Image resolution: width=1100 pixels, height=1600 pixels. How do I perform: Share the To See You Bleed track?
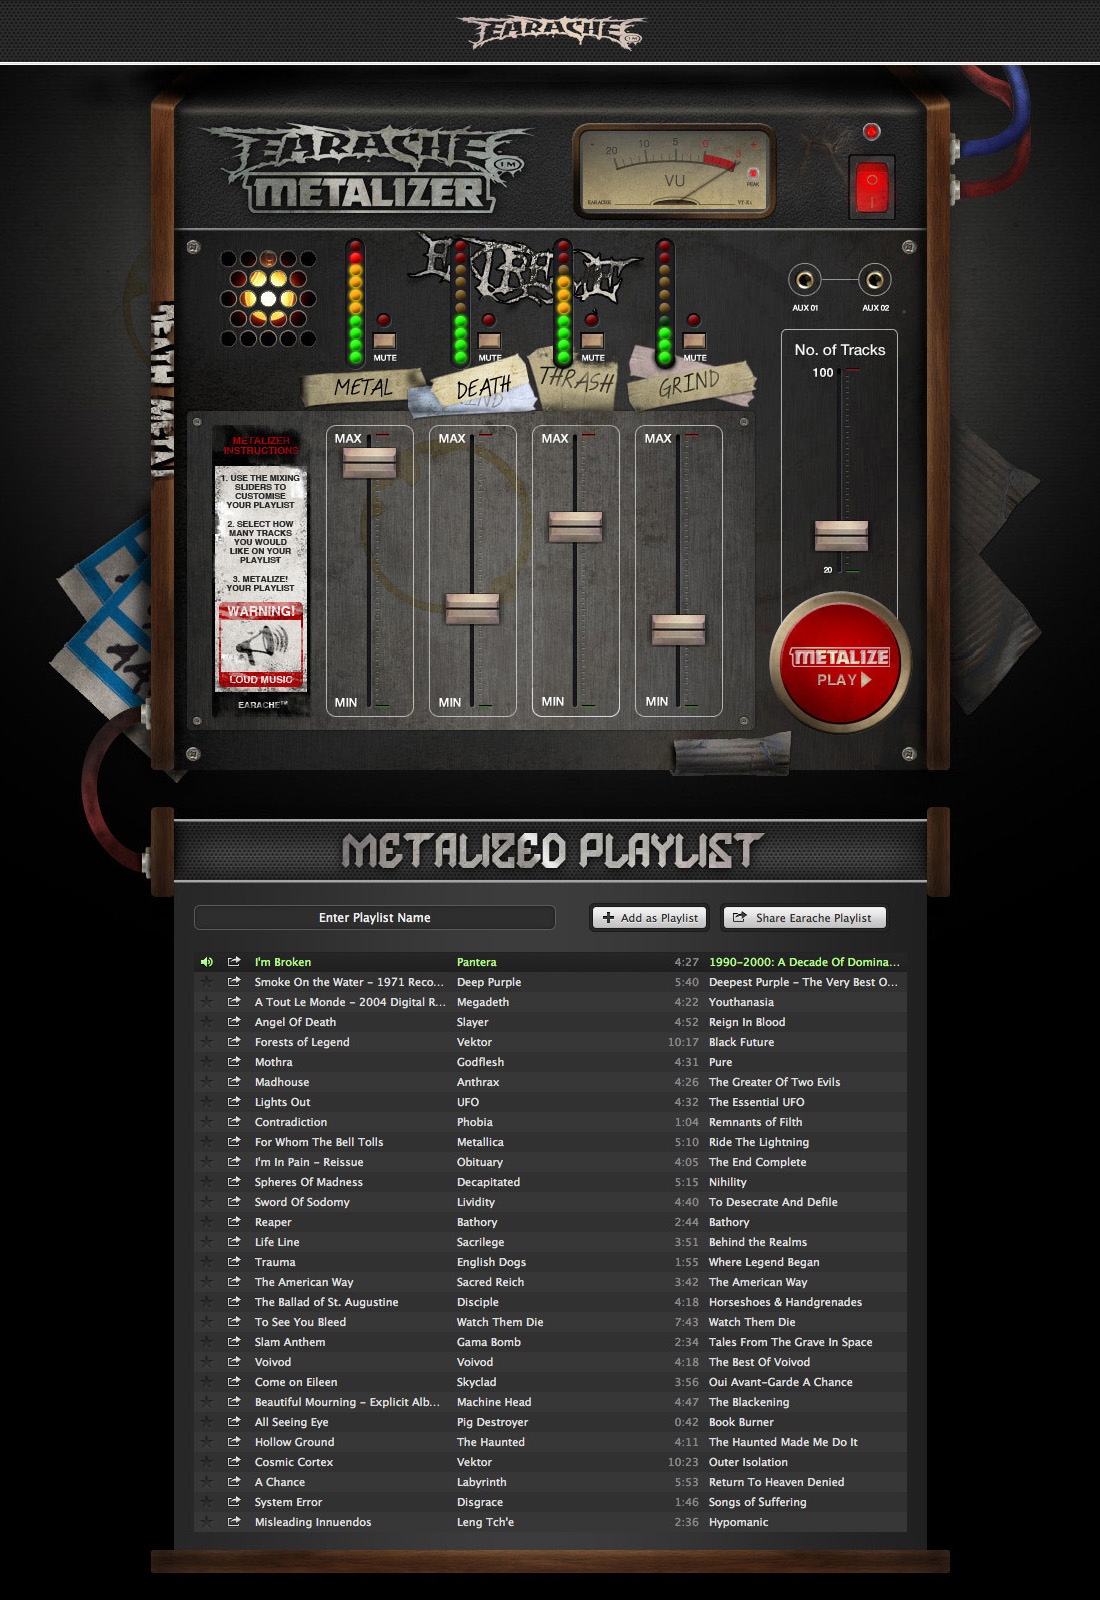point(234,1322)
